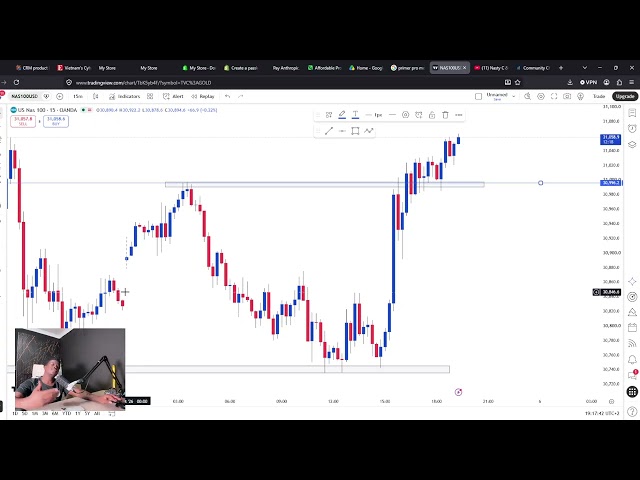
Task: Bookmark this page with the star icon
Action: (518, 82)
